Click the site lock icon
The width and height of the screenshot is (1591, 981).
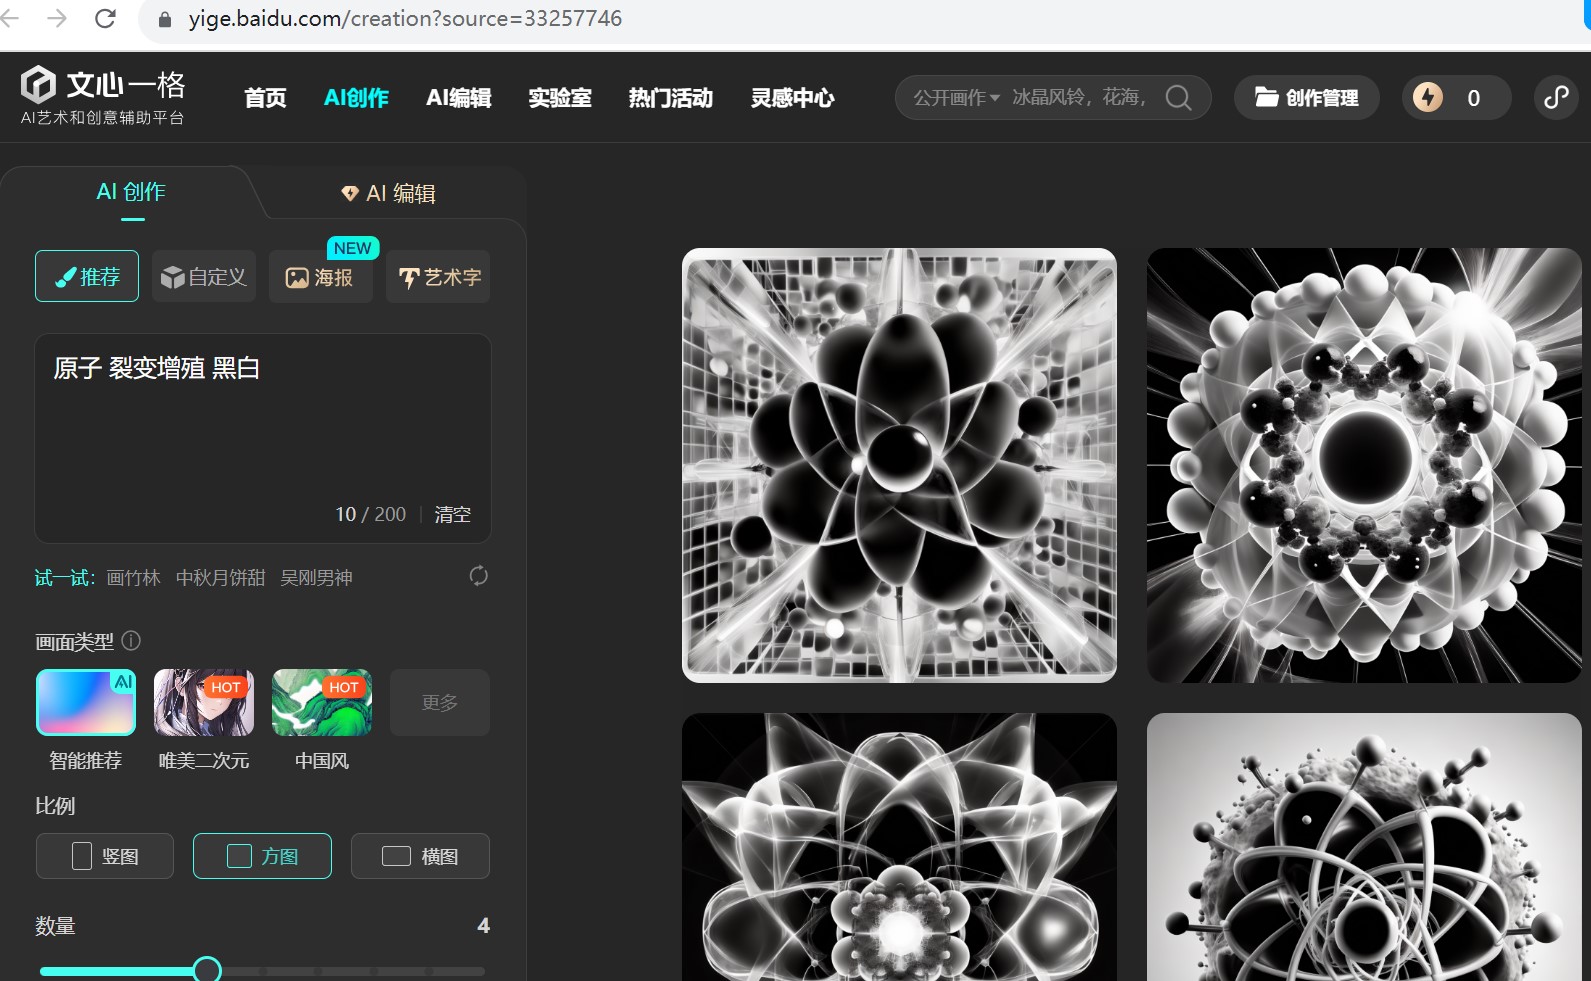[165, 19]
